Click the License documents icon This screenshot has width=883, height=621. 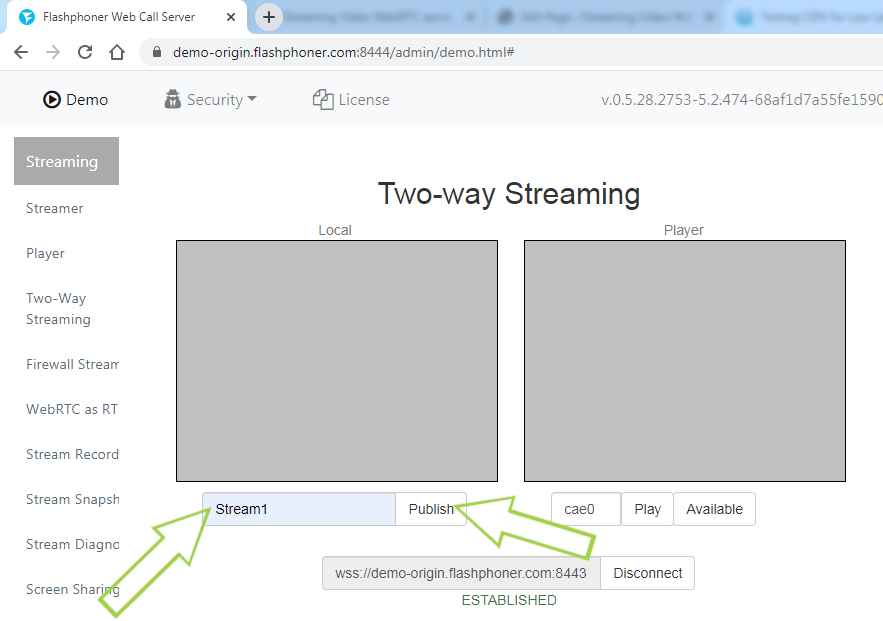[x=323, y=100]
